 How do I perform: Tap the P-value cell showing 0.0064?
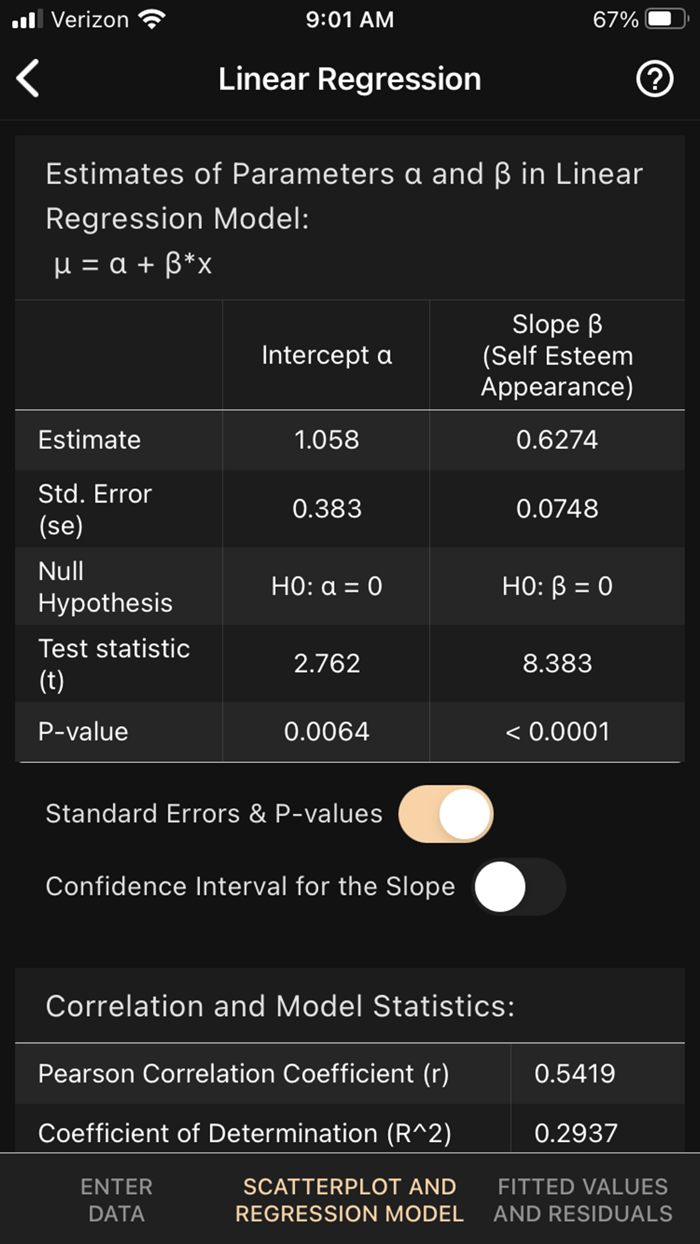pos(326,731)
